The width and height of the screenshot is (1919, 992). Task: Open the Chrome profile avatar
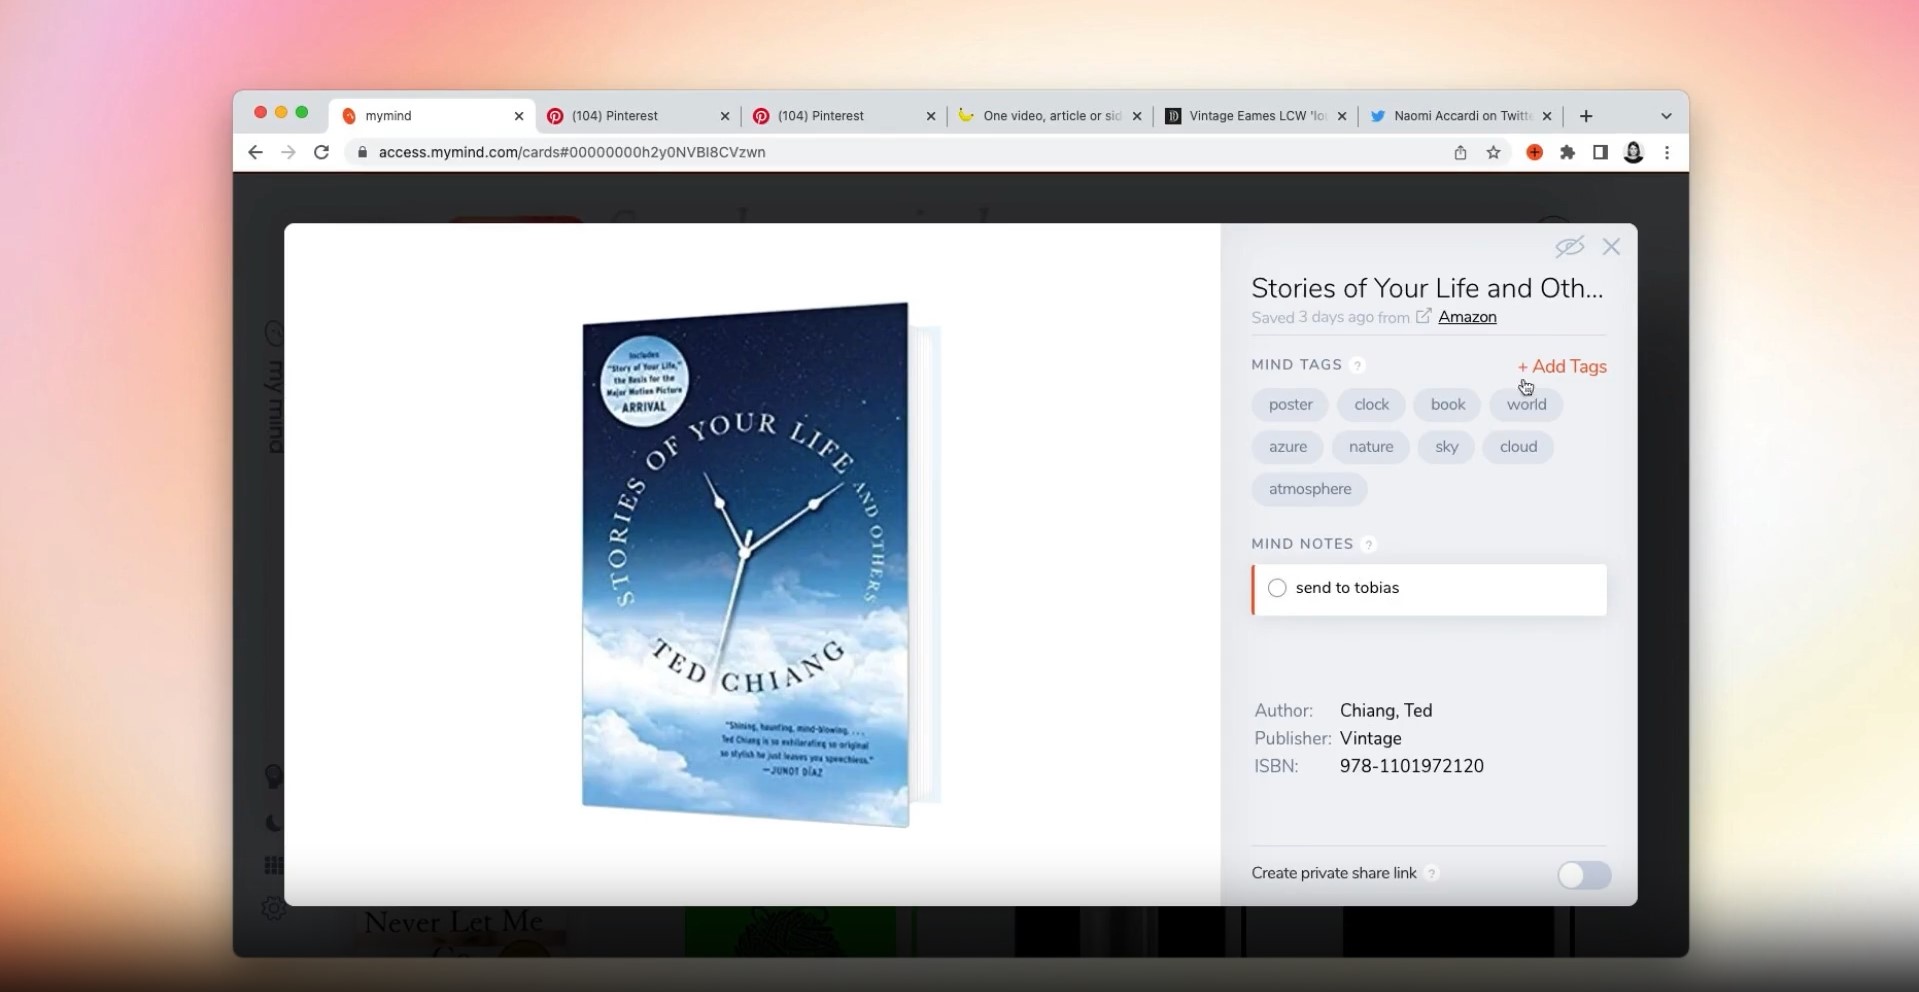pos(1634,152)
